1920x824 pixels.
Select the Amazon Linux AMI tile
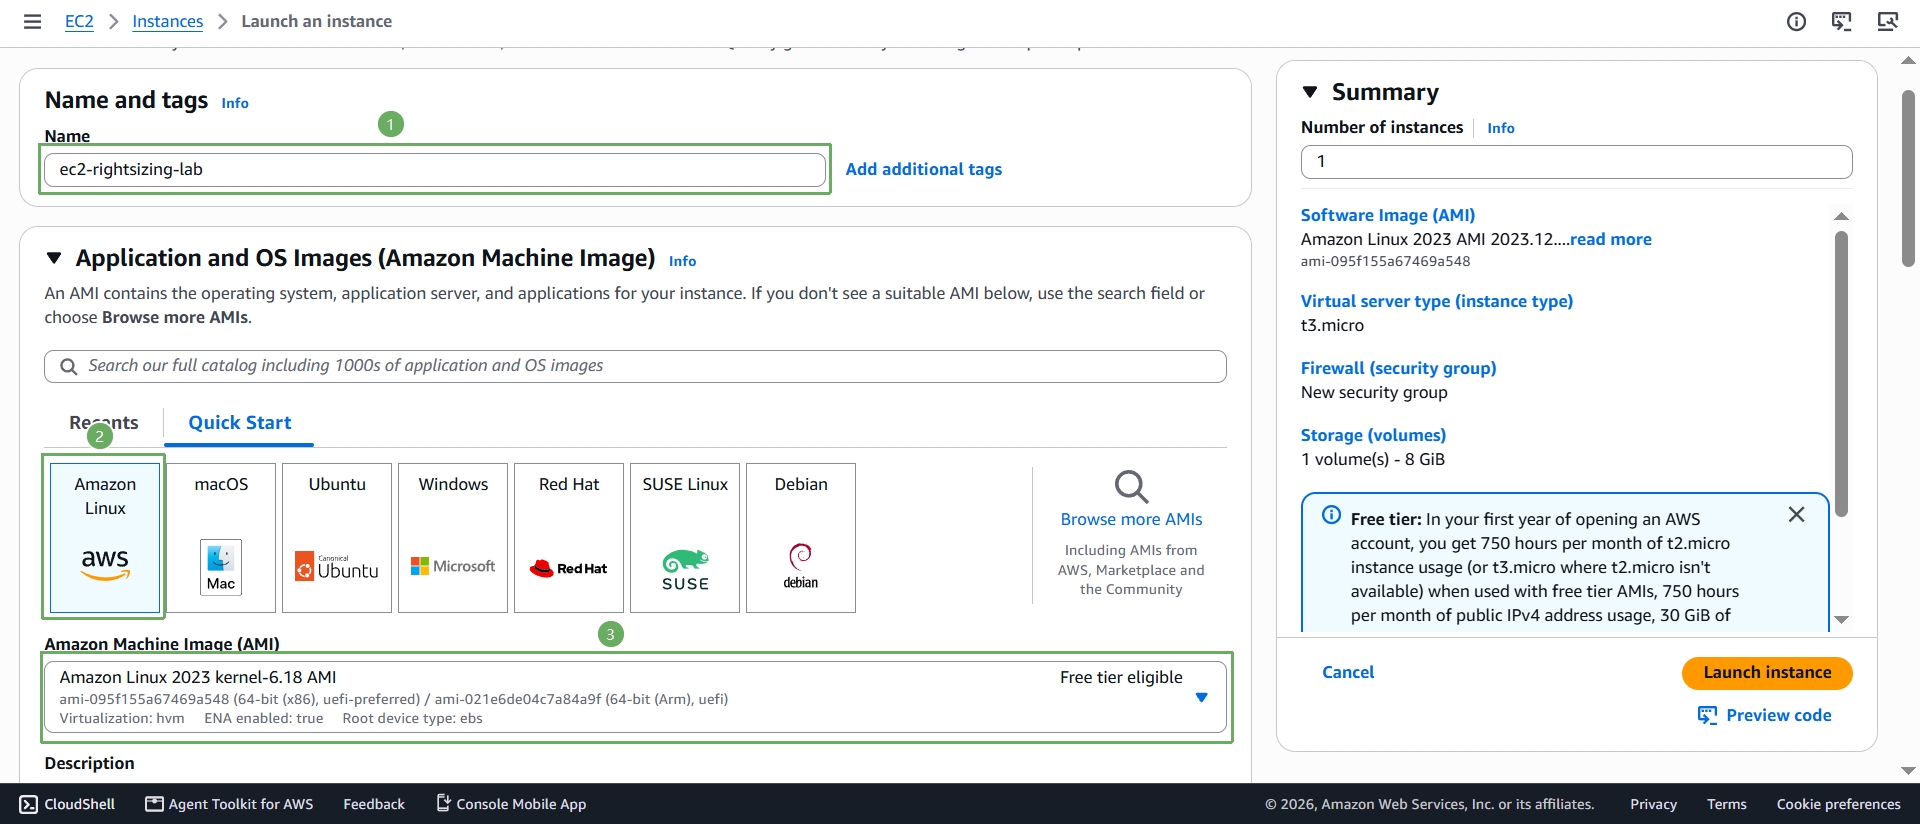coord(105,538)
